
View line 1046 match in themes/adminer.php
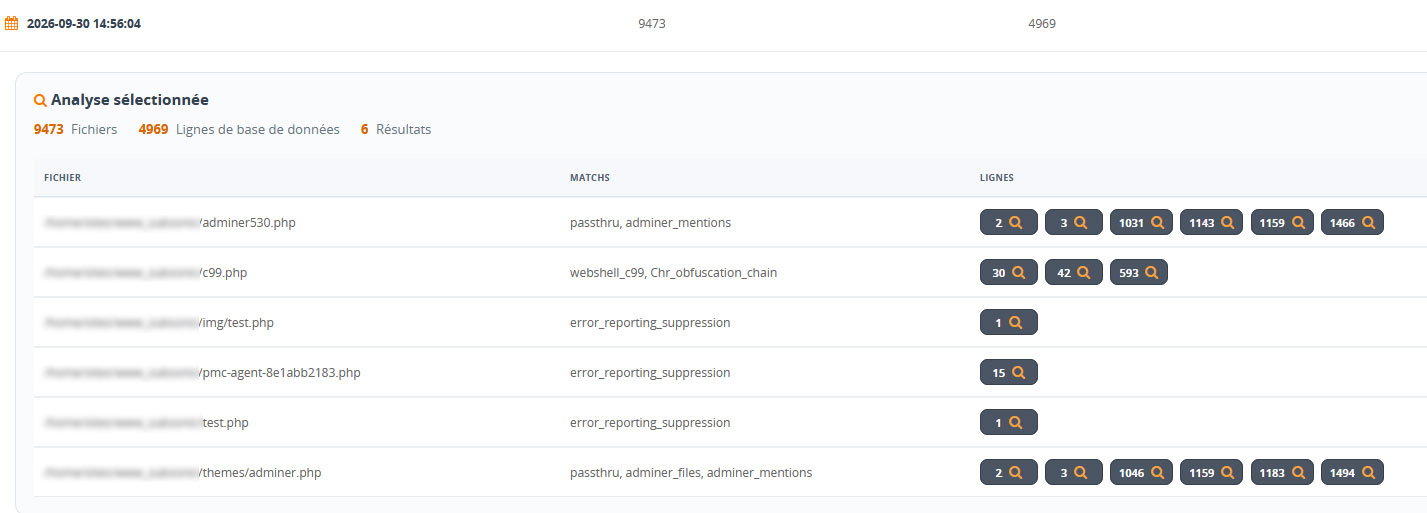pyautogui.click(x=1141, y=472)
